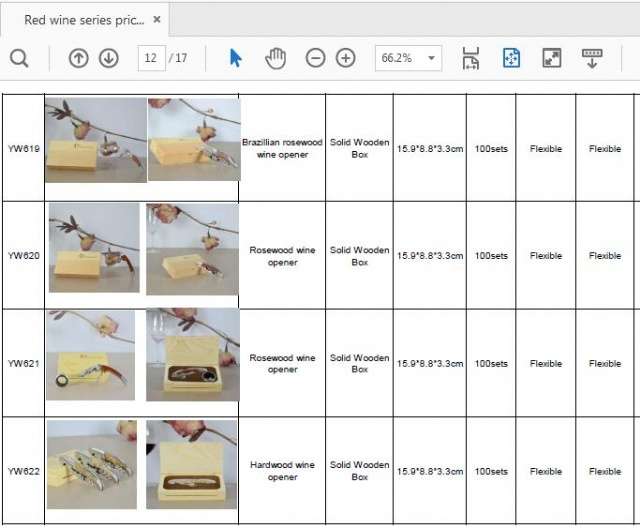Zoom out with the minus button

click(315, 58)
